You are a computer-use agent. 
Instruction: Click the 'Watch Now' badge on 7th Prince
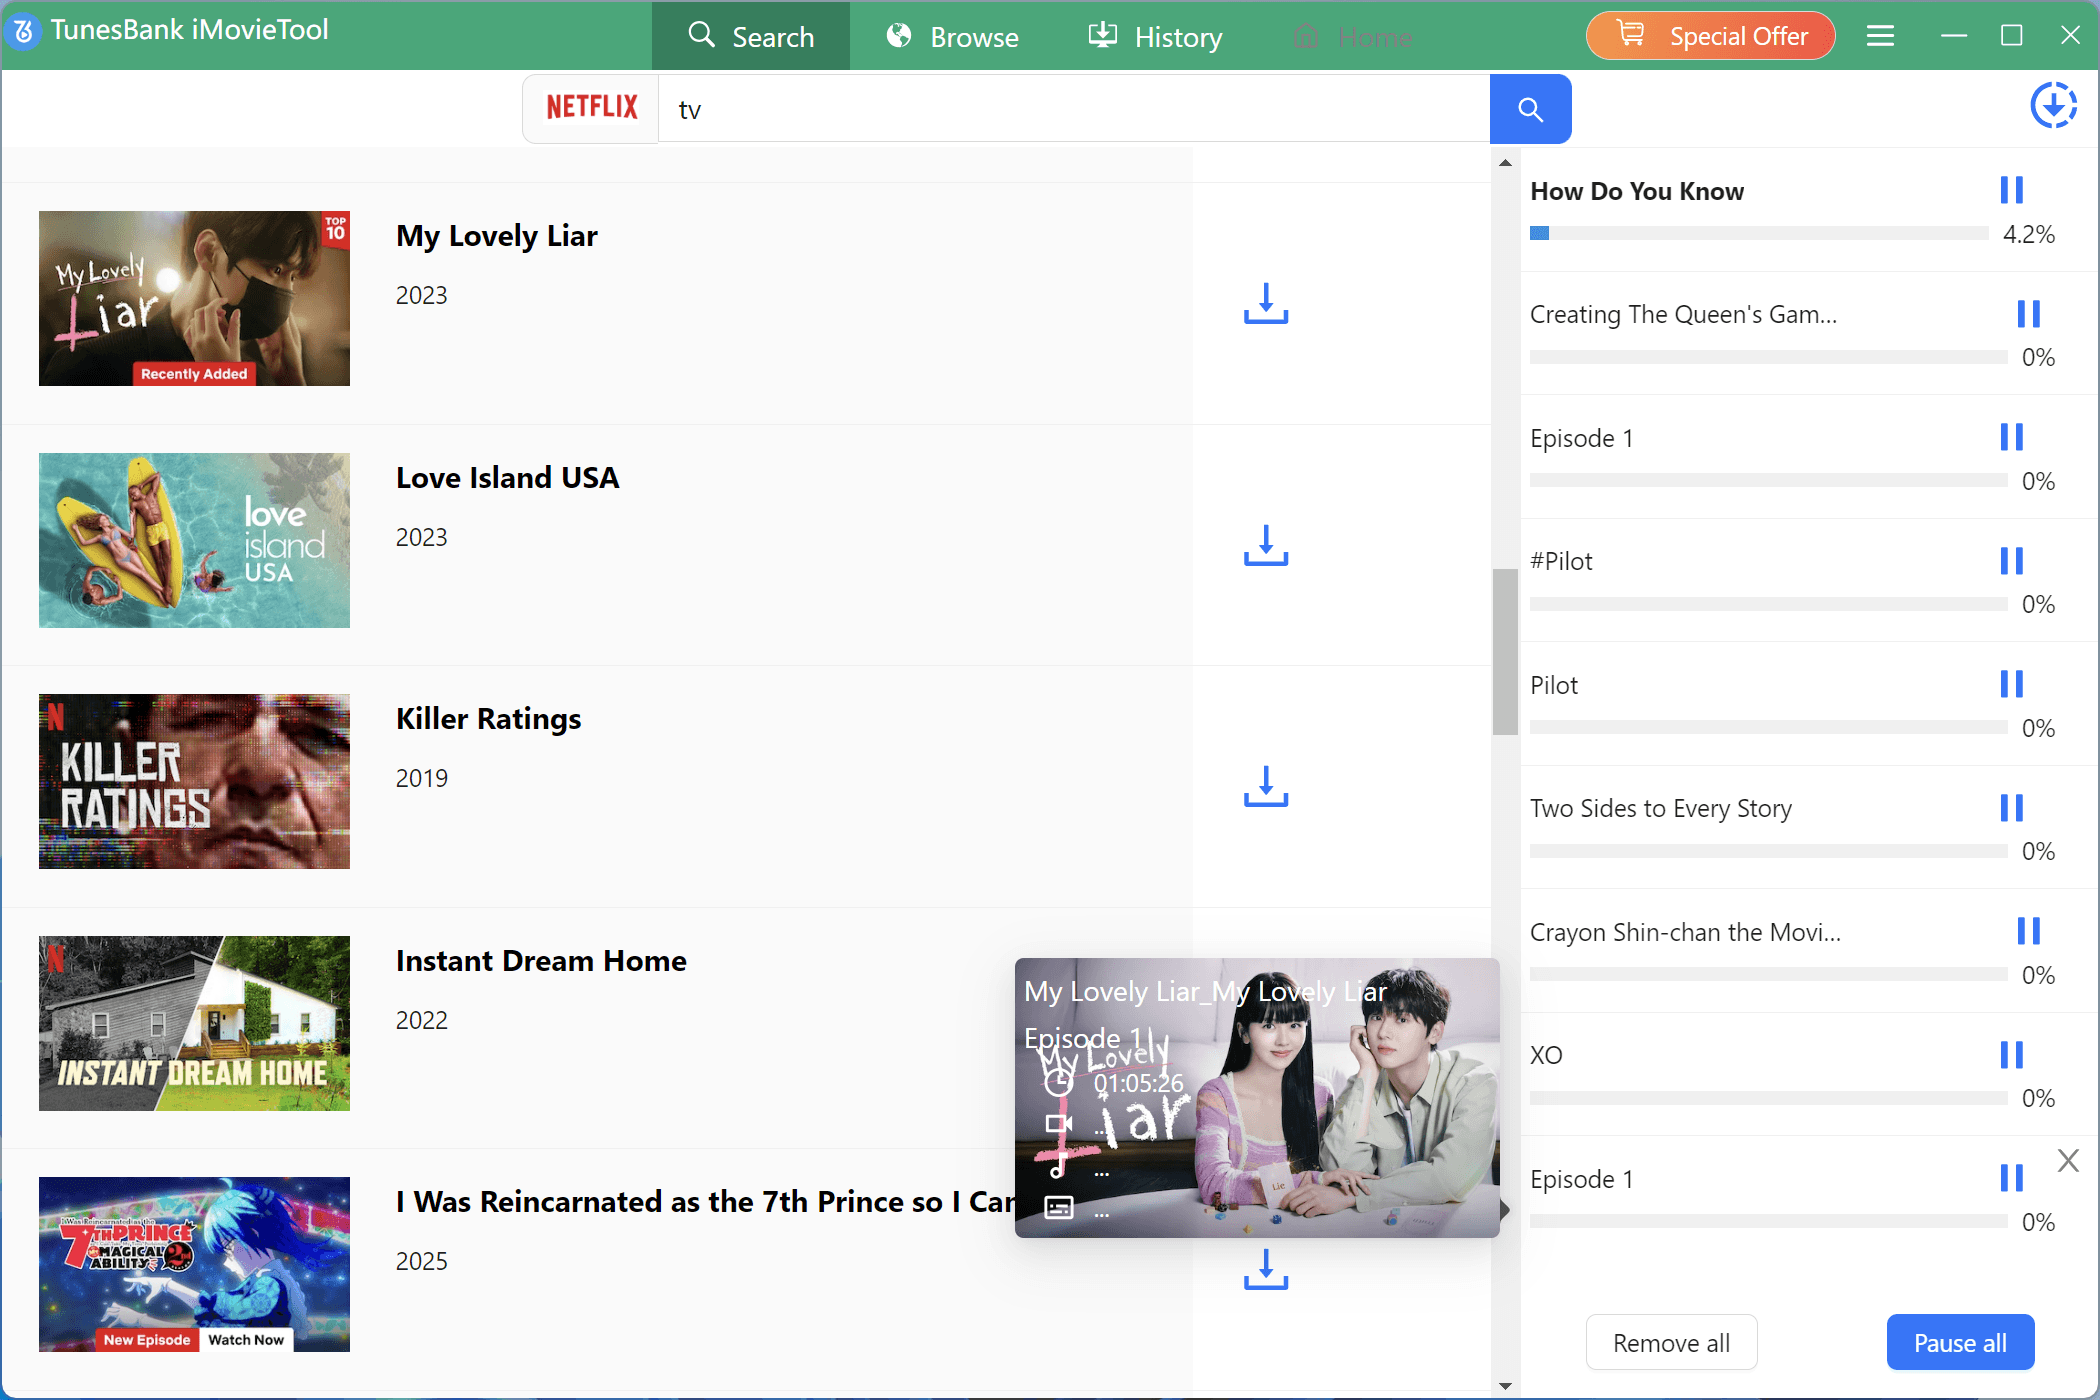[x=246, y=1340]
